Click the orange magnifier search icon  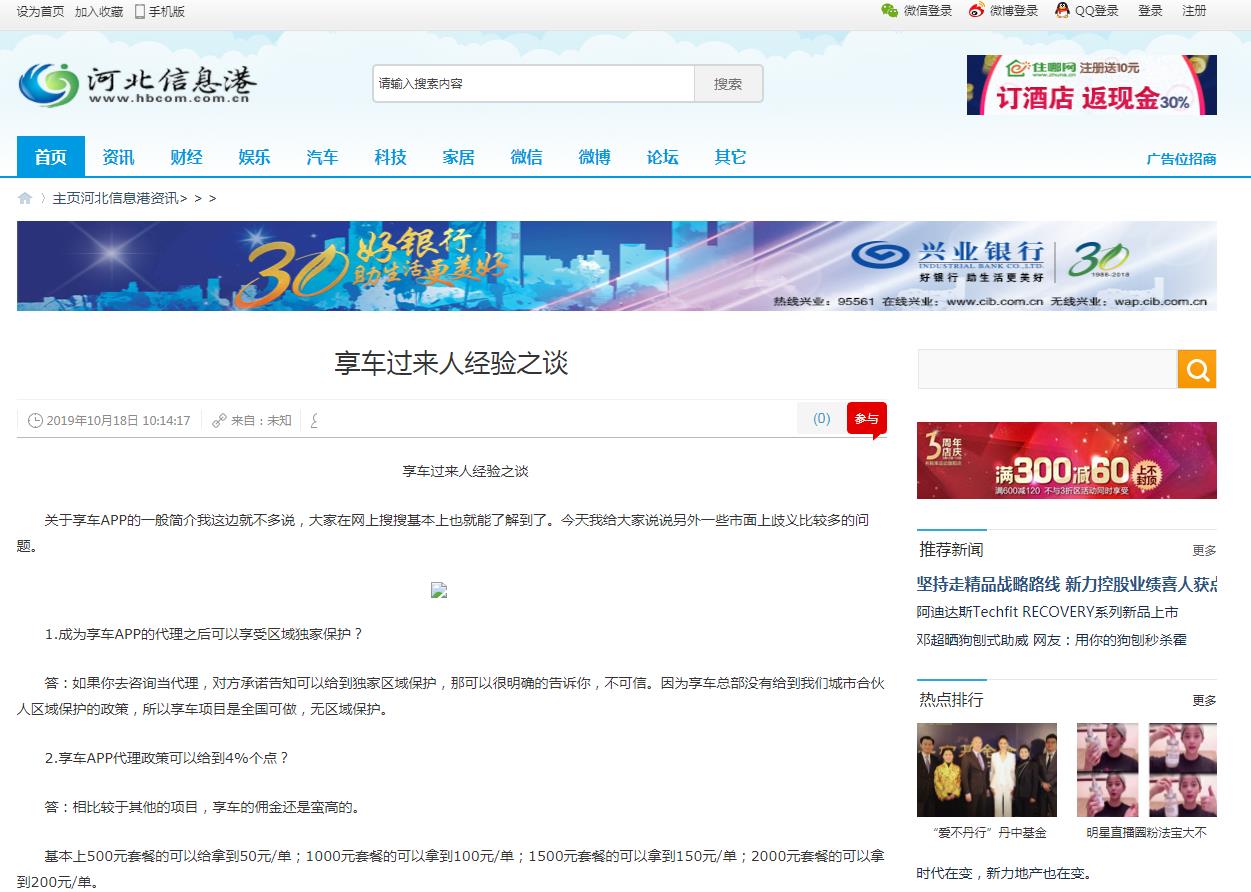[1196, 369]
